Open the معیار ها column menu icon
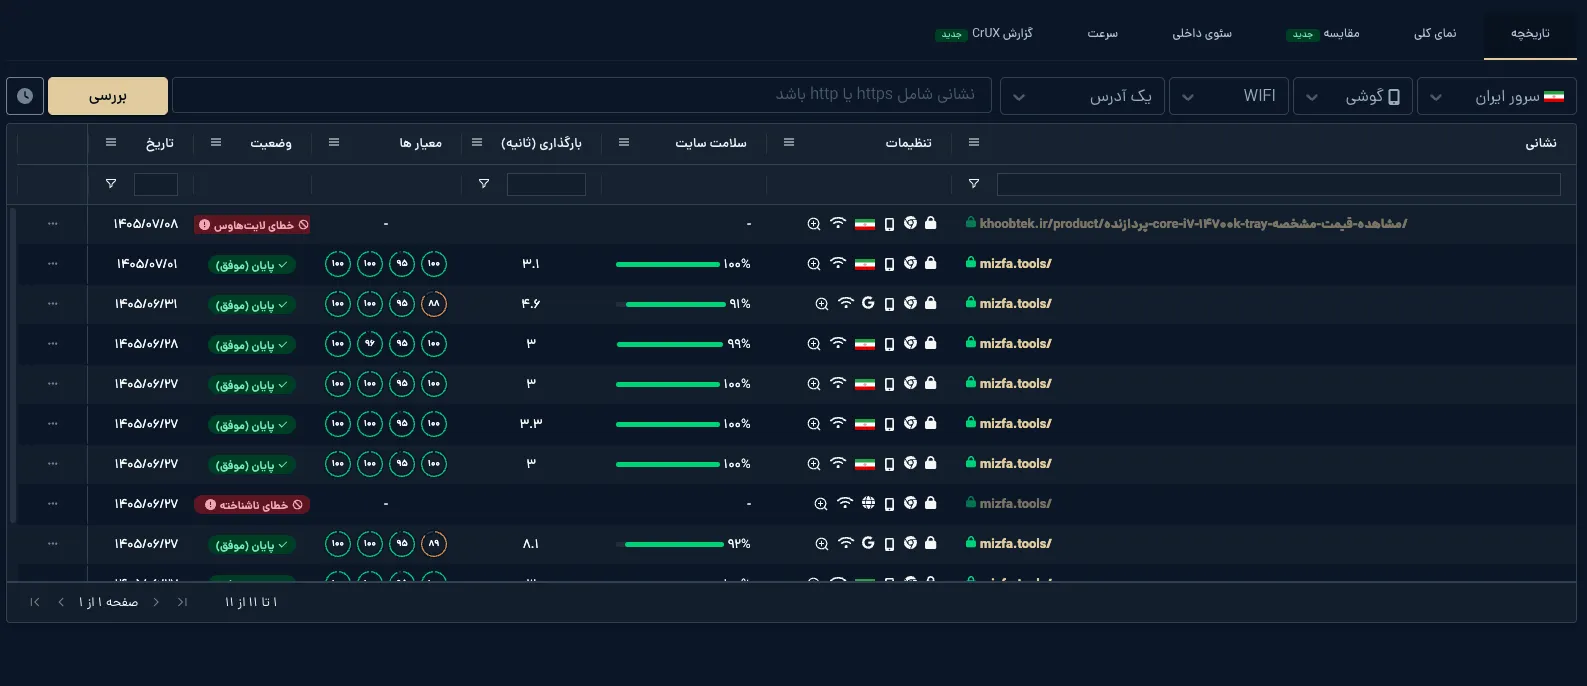The height and width of the screenshot is (686, 1587). tap(334, 143)
